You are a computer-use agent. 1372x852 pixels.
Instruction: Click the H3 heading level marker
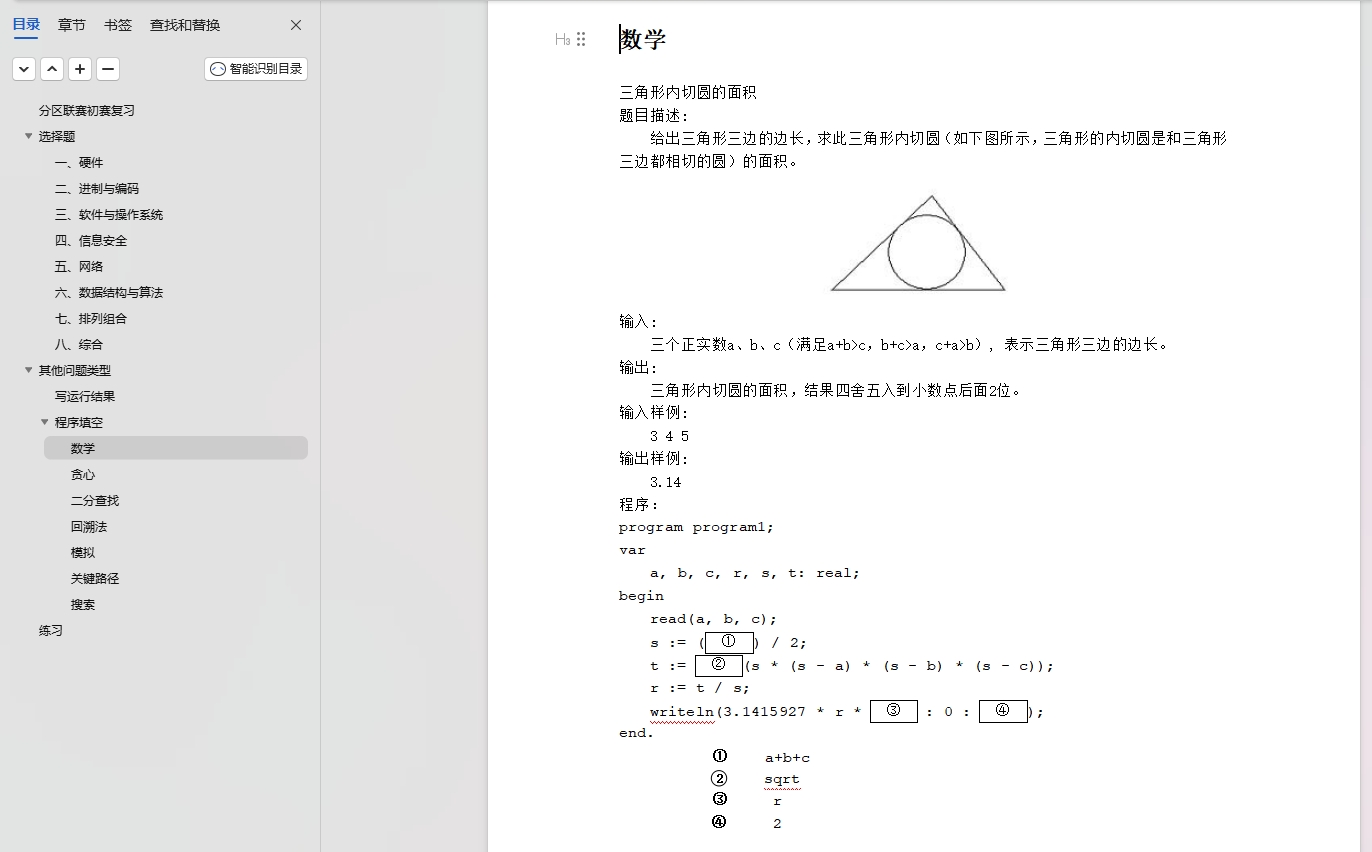pos(563,40)
